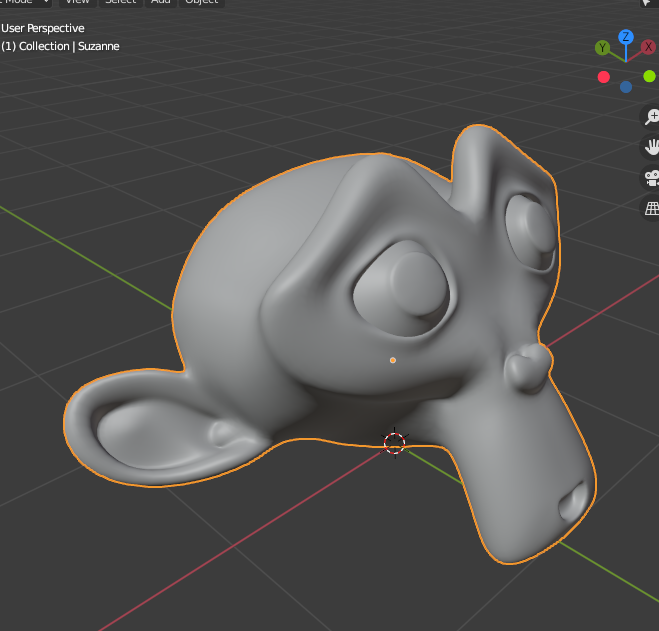
Task: Open the View menu in viewport header
Action: click(x=78, y=2)
